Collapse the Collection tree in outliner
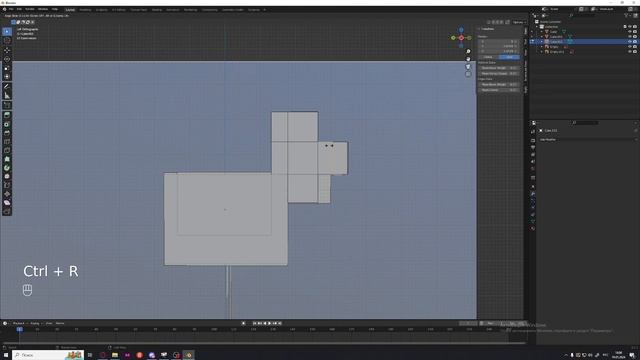 point(537,27)
